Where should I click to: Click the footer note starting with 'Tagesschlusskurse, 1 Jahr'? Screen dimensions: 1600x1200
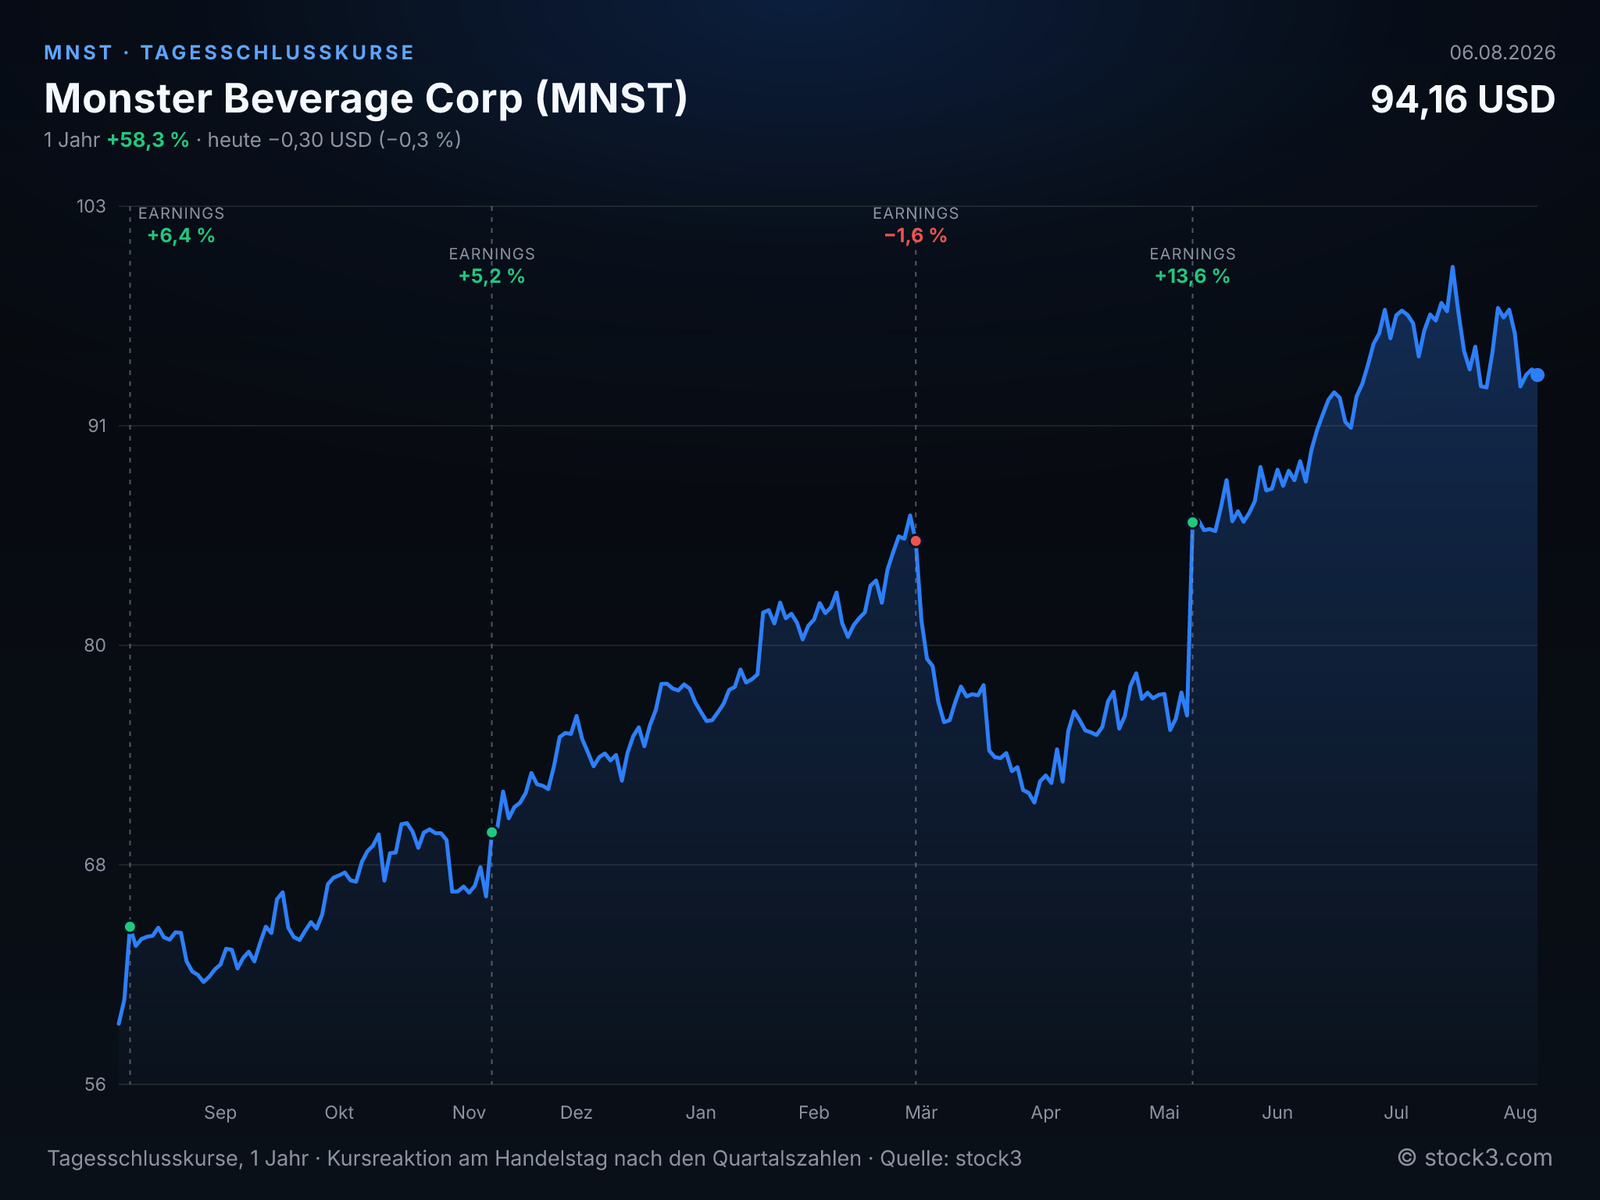pos(534,1159)
